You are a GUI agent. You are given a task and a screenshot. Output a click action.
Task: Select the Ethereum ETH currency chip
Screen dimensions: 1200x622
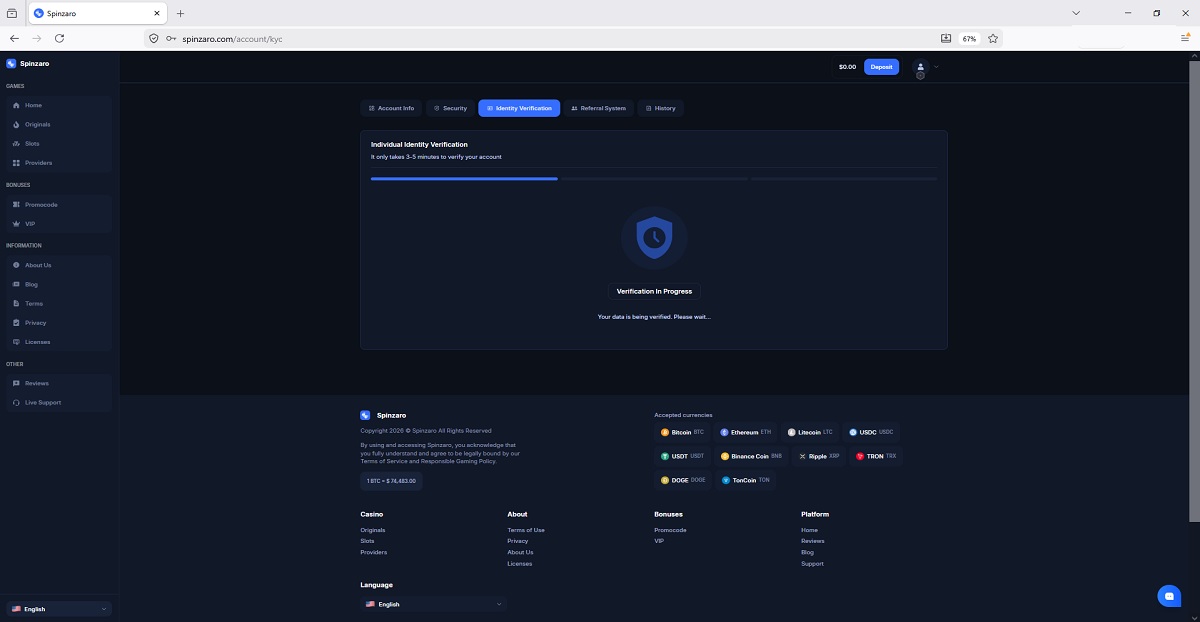click(x=745, y=432)
